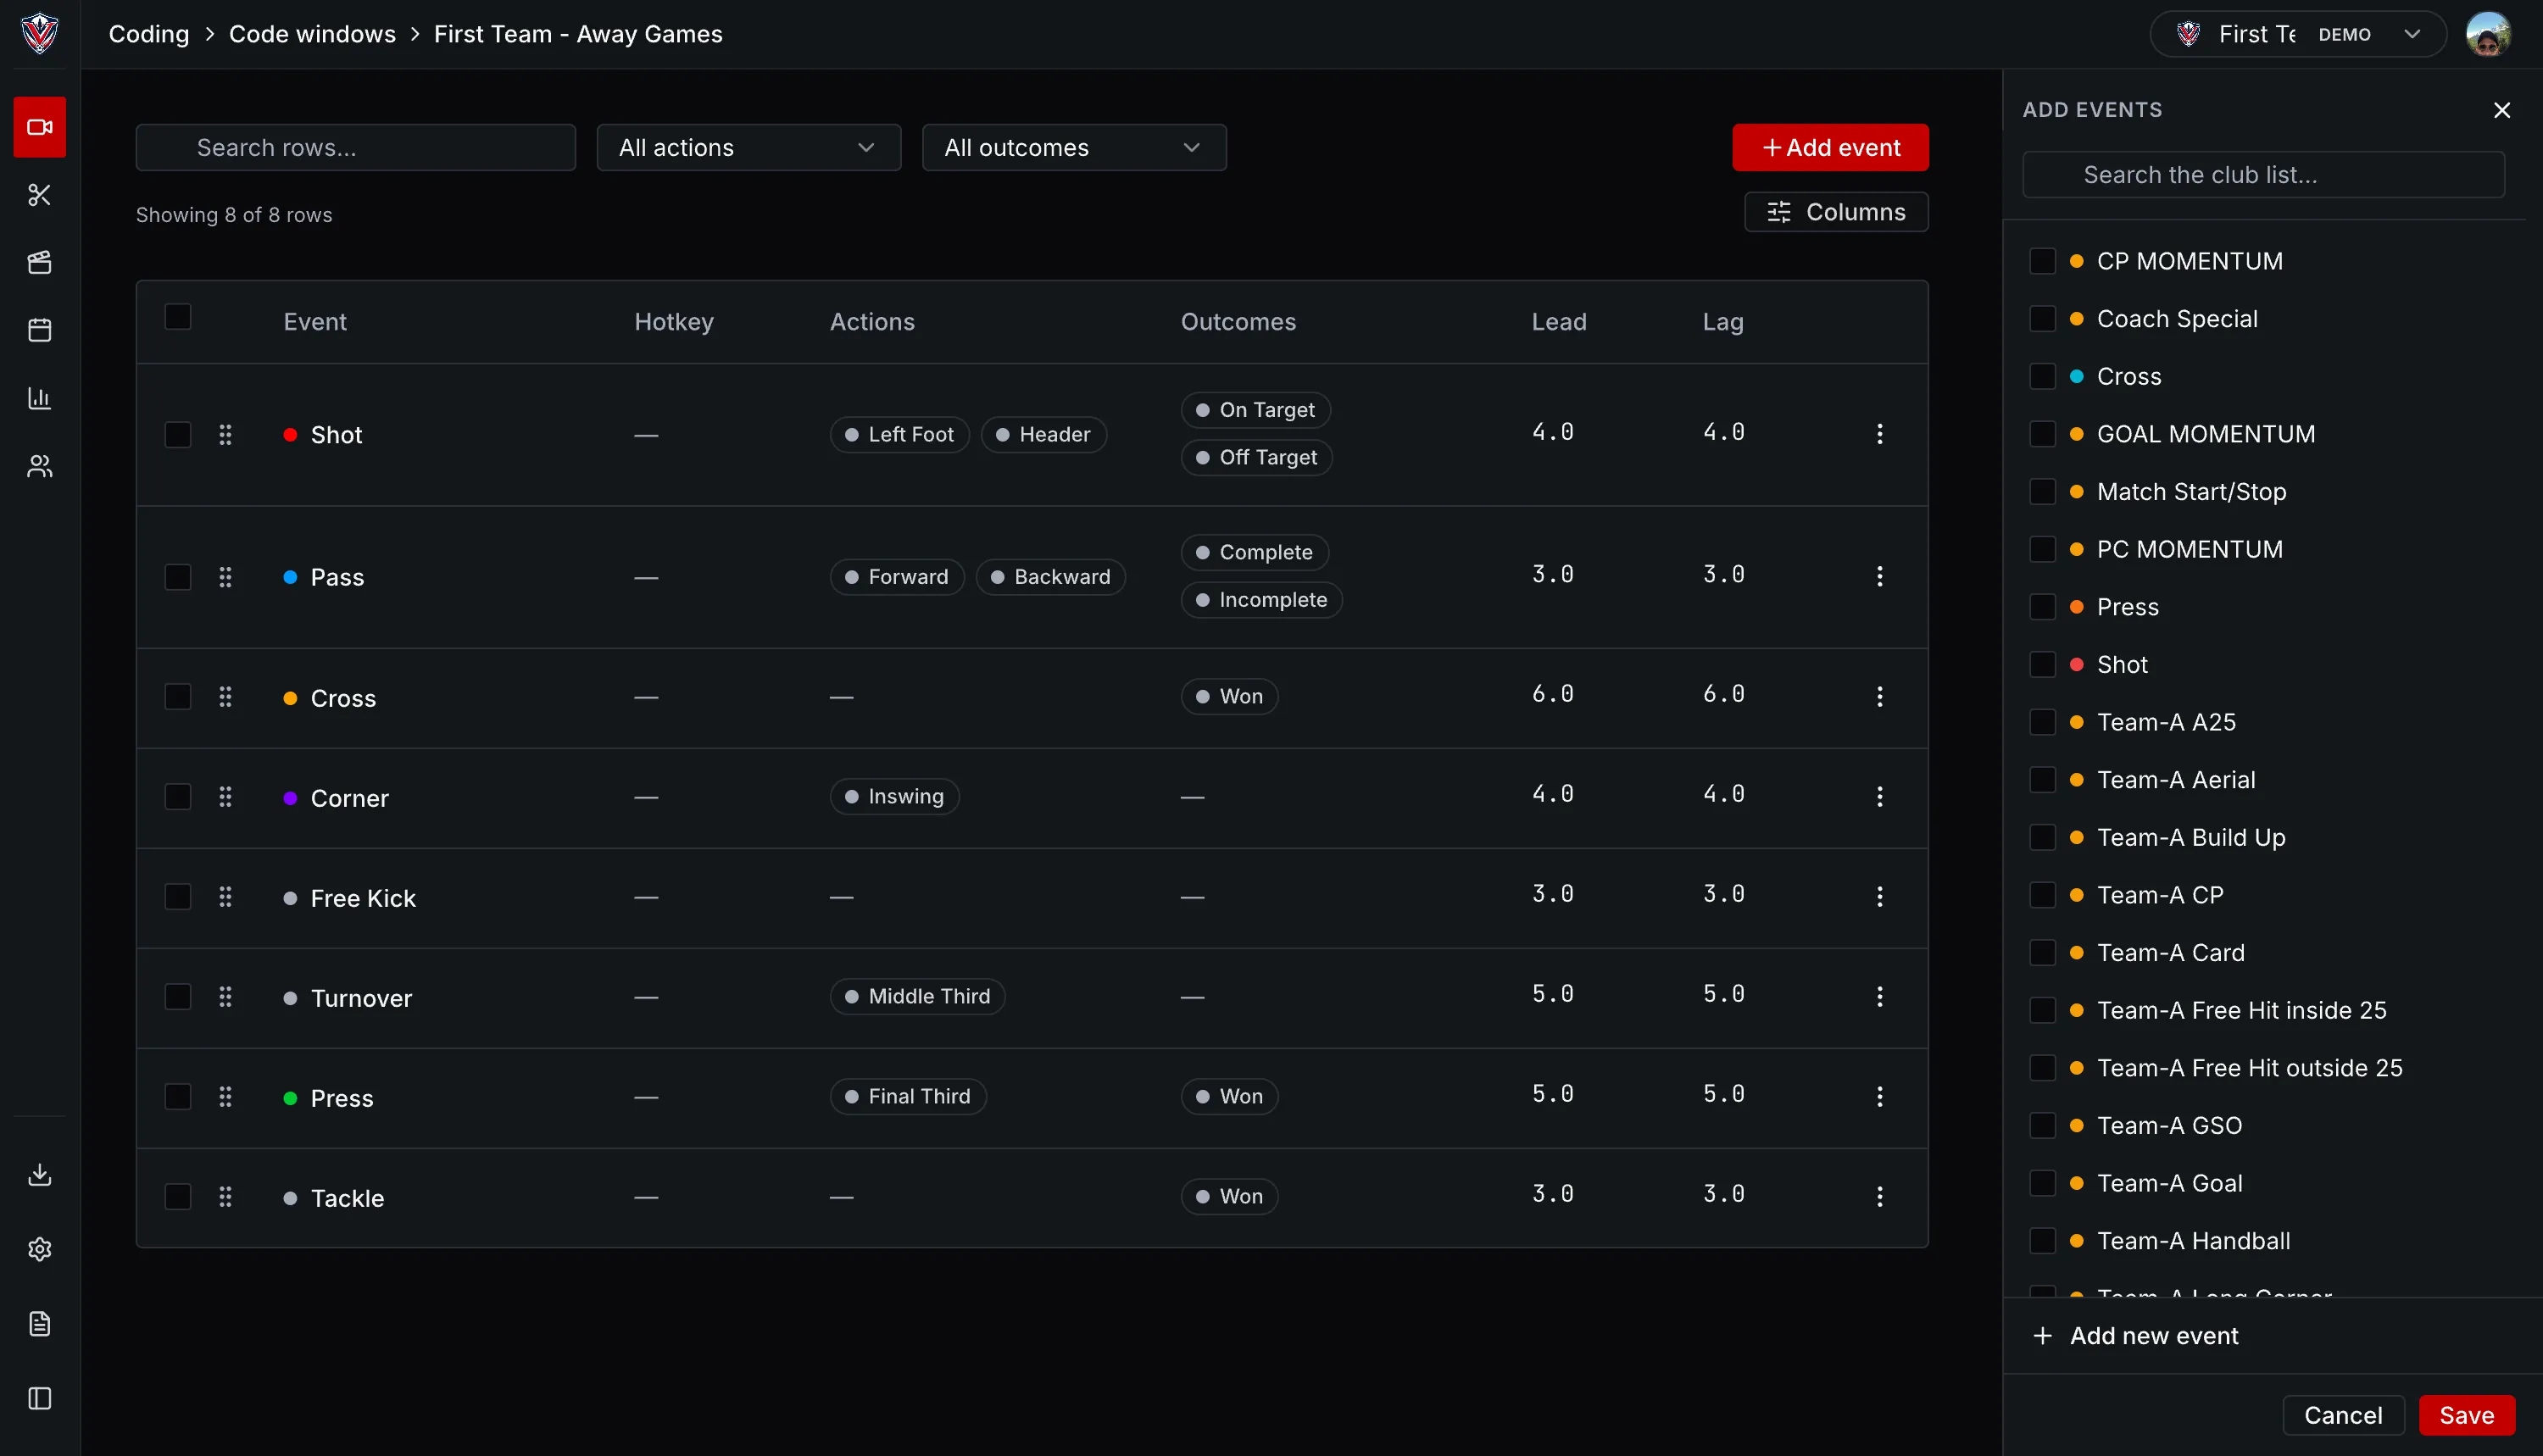
Task: Expand the First Team DEMO selector
Action: [x=2297, y=34]
